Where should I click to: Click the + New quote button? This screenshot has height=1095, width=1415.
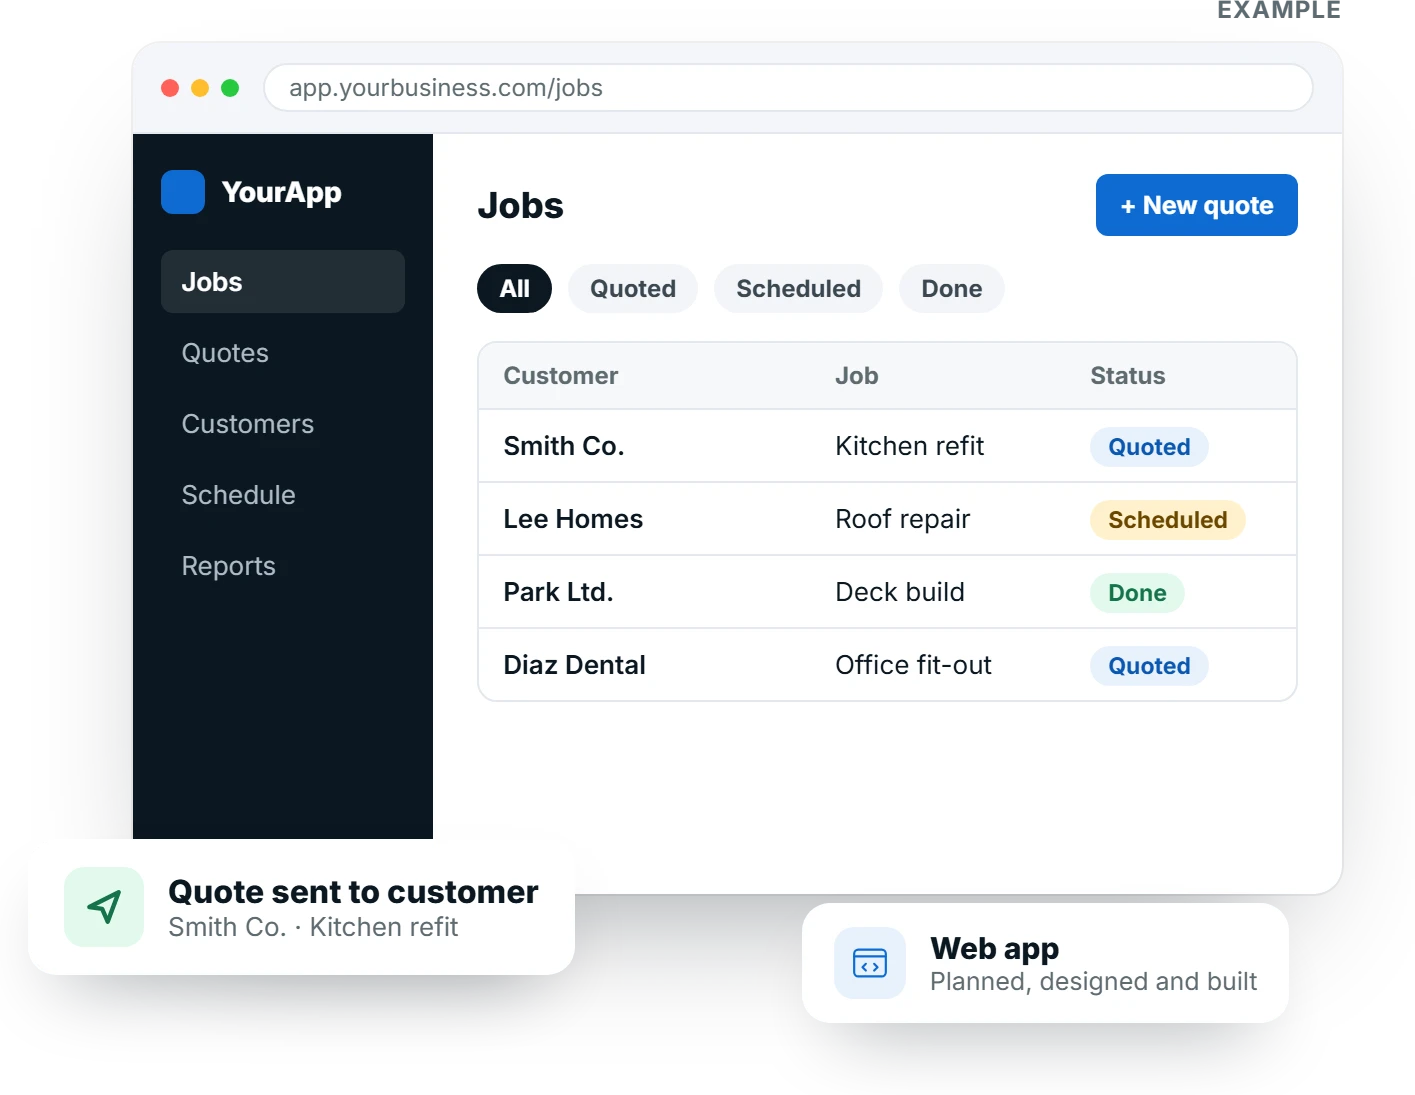(x=1197, y=205)
